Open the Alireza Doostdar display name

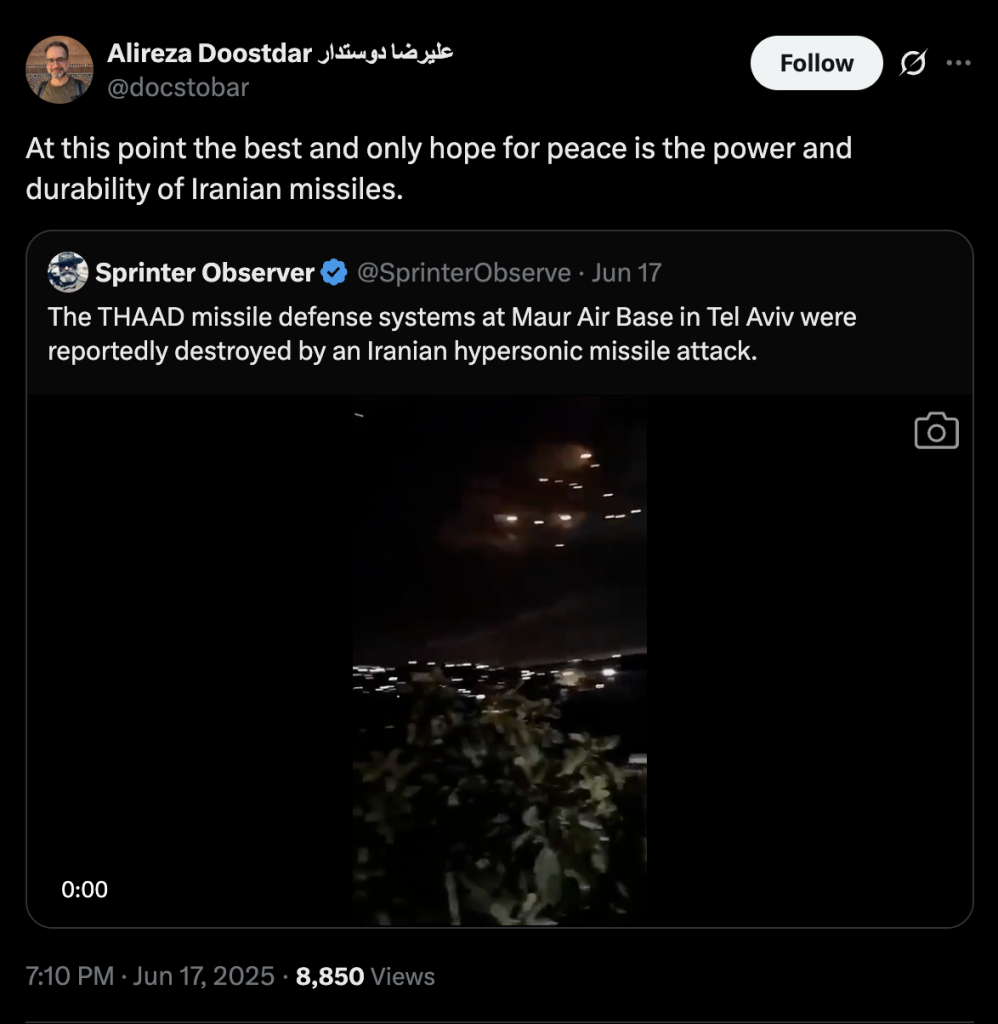coord(209,54)
